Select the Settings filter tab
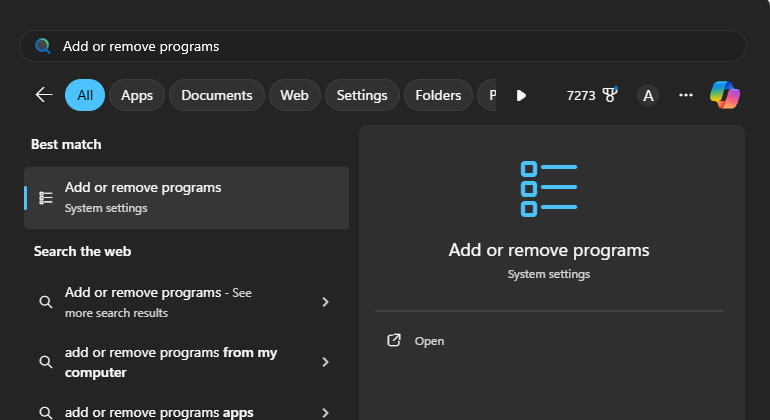 tap(362, 95)
